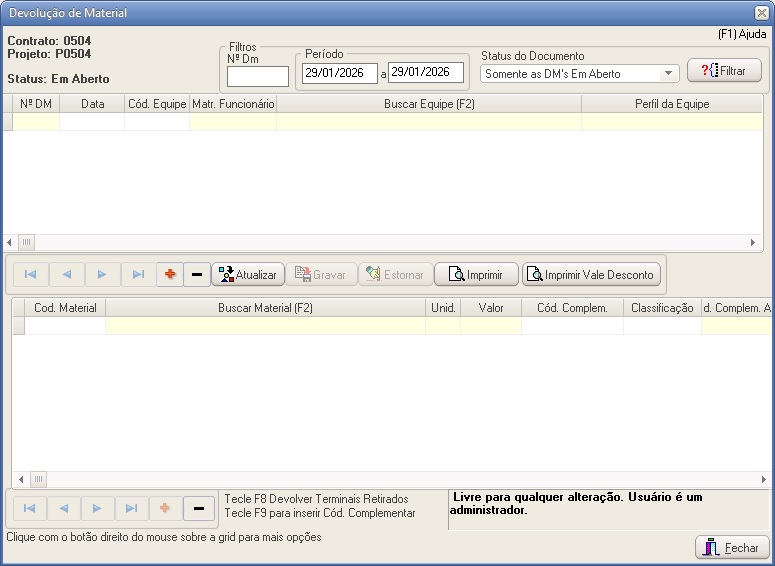775x566 pixels.
Task: Click the Buscar Equipe (F2) column header
Action: 428,104
